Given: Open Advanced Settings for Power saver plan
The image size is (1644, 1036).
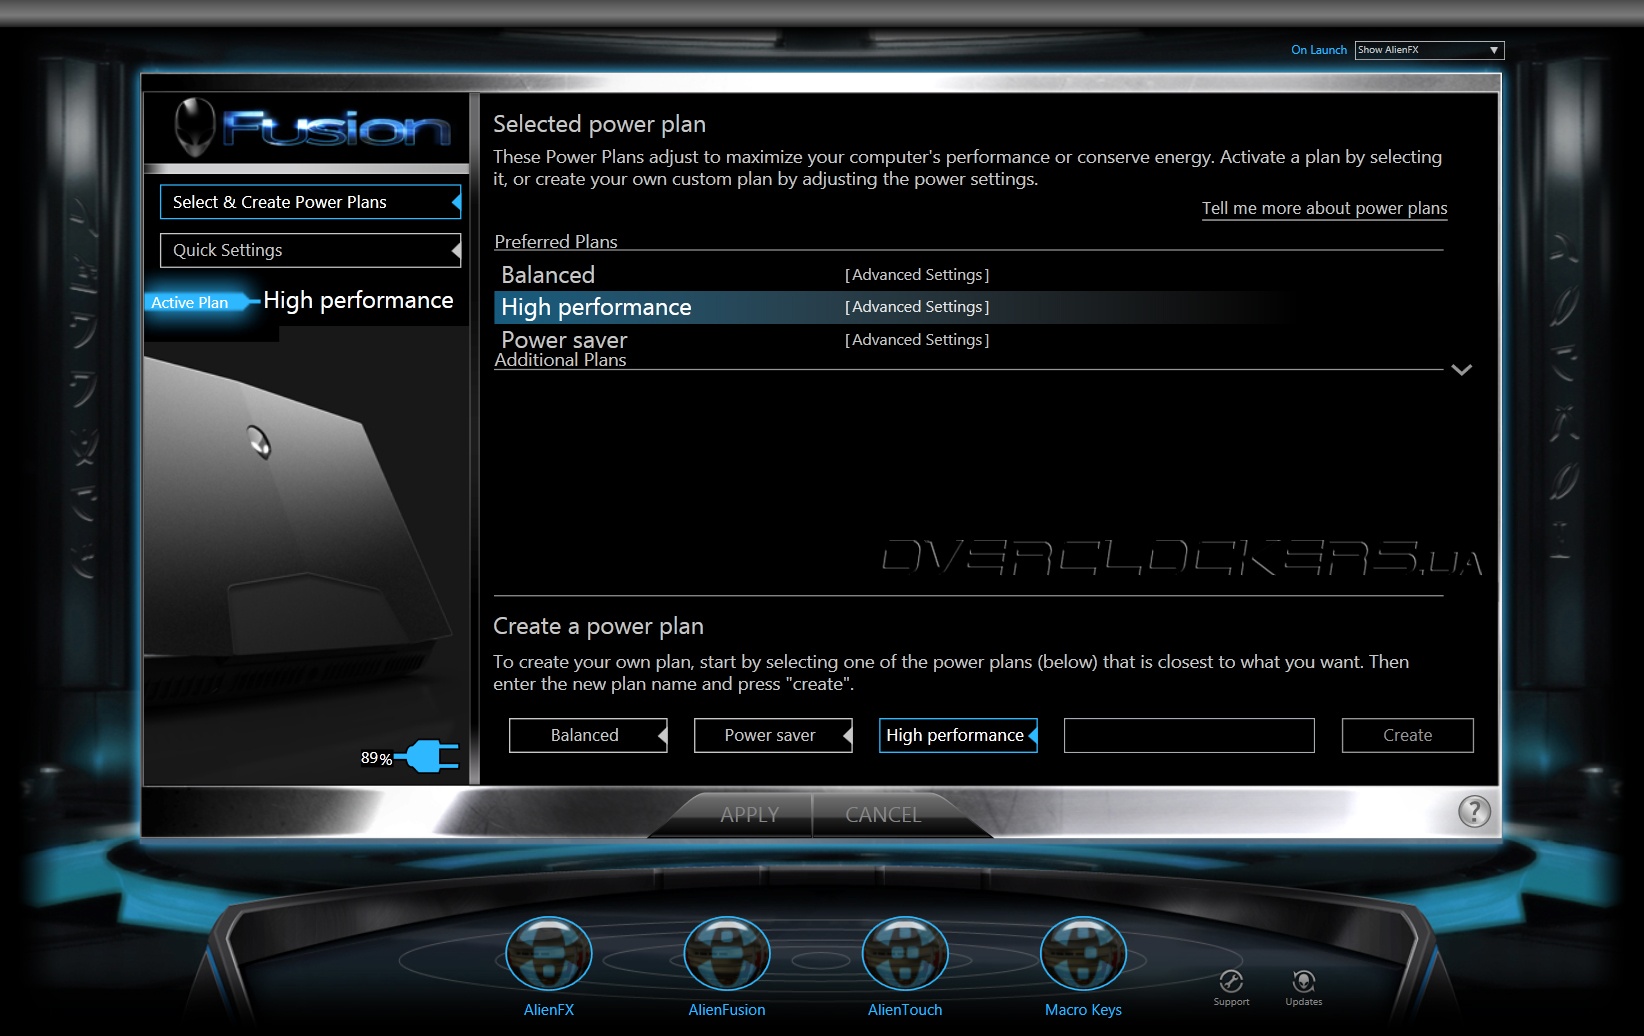Looking at the screenshot, I should [917, 340].
